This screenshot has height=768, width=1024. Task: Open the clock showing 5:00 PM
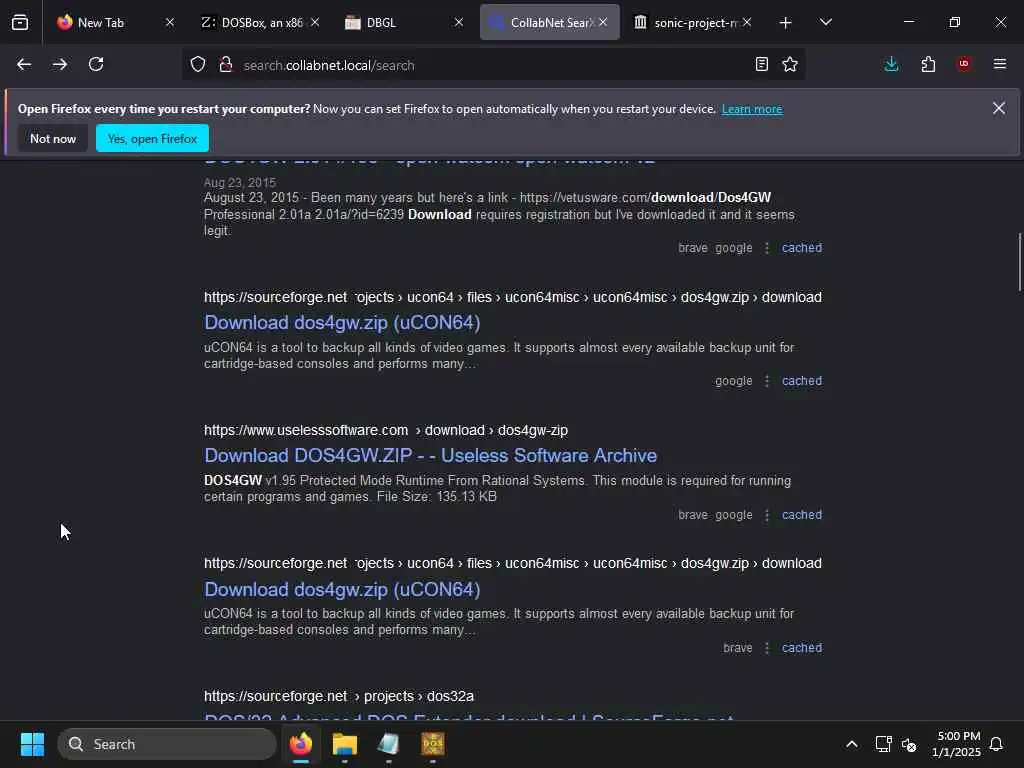957,744
